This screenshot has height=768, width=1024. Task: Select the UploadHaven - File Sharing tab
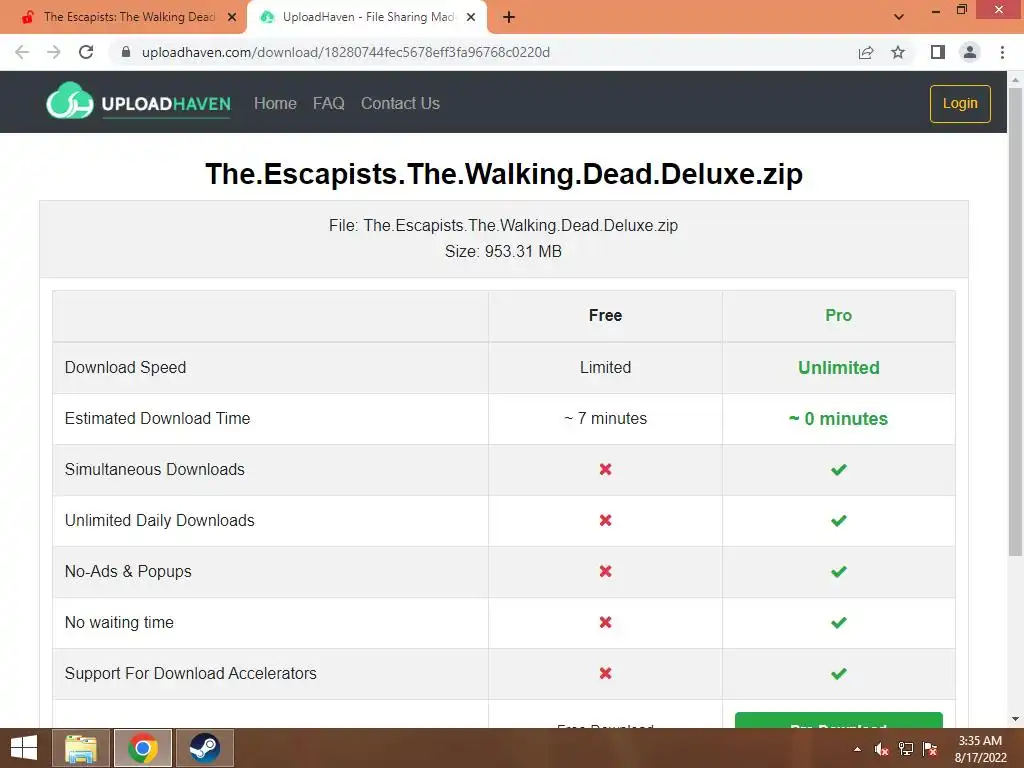coord(368,17)
